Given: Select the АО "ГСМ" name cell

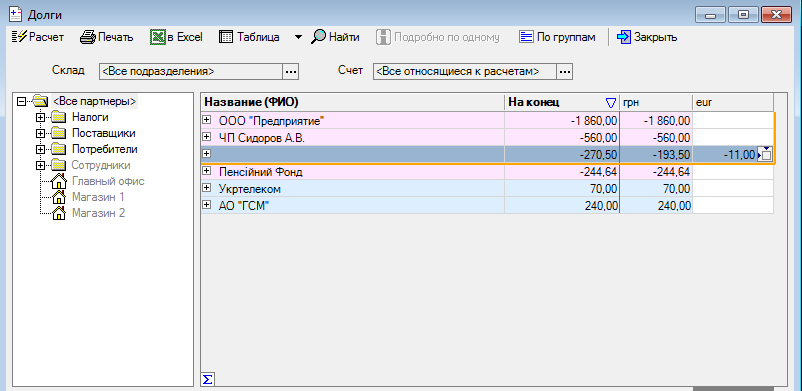Looking at the screenshot, I should click(x=353, y=206).
